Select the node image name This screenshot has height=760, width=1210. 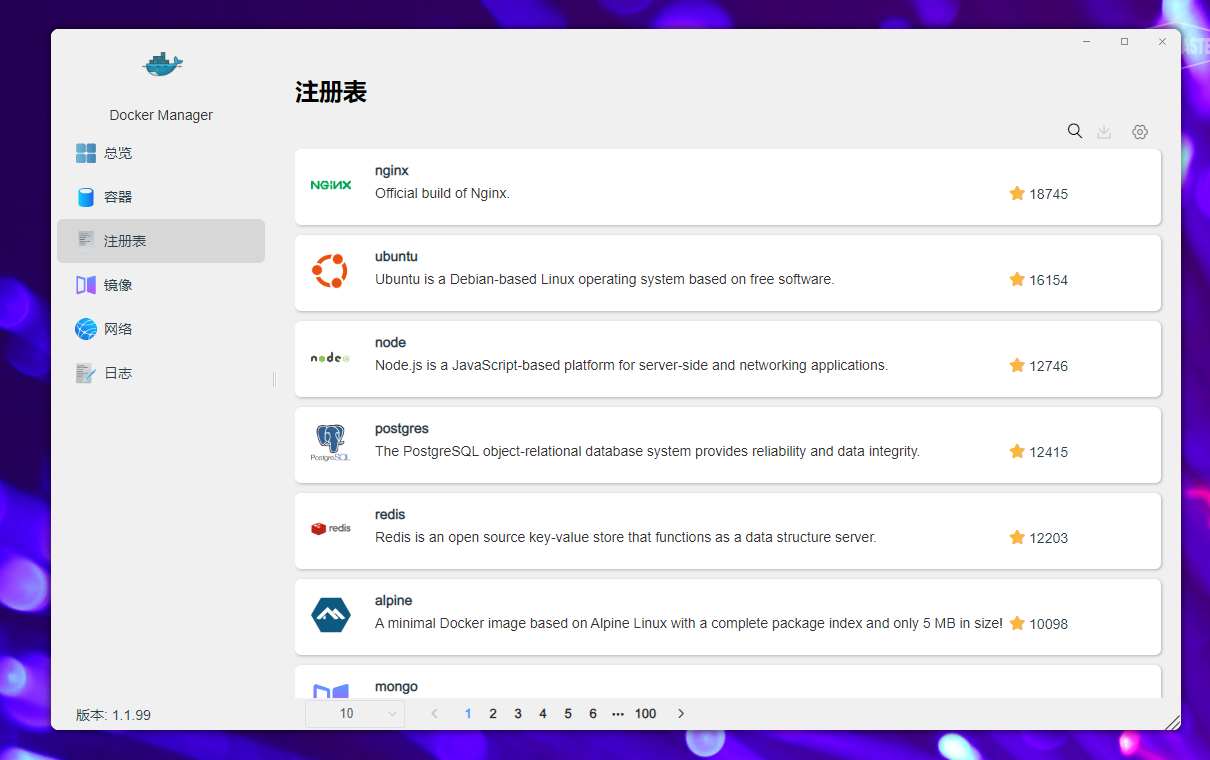[390, 343]
